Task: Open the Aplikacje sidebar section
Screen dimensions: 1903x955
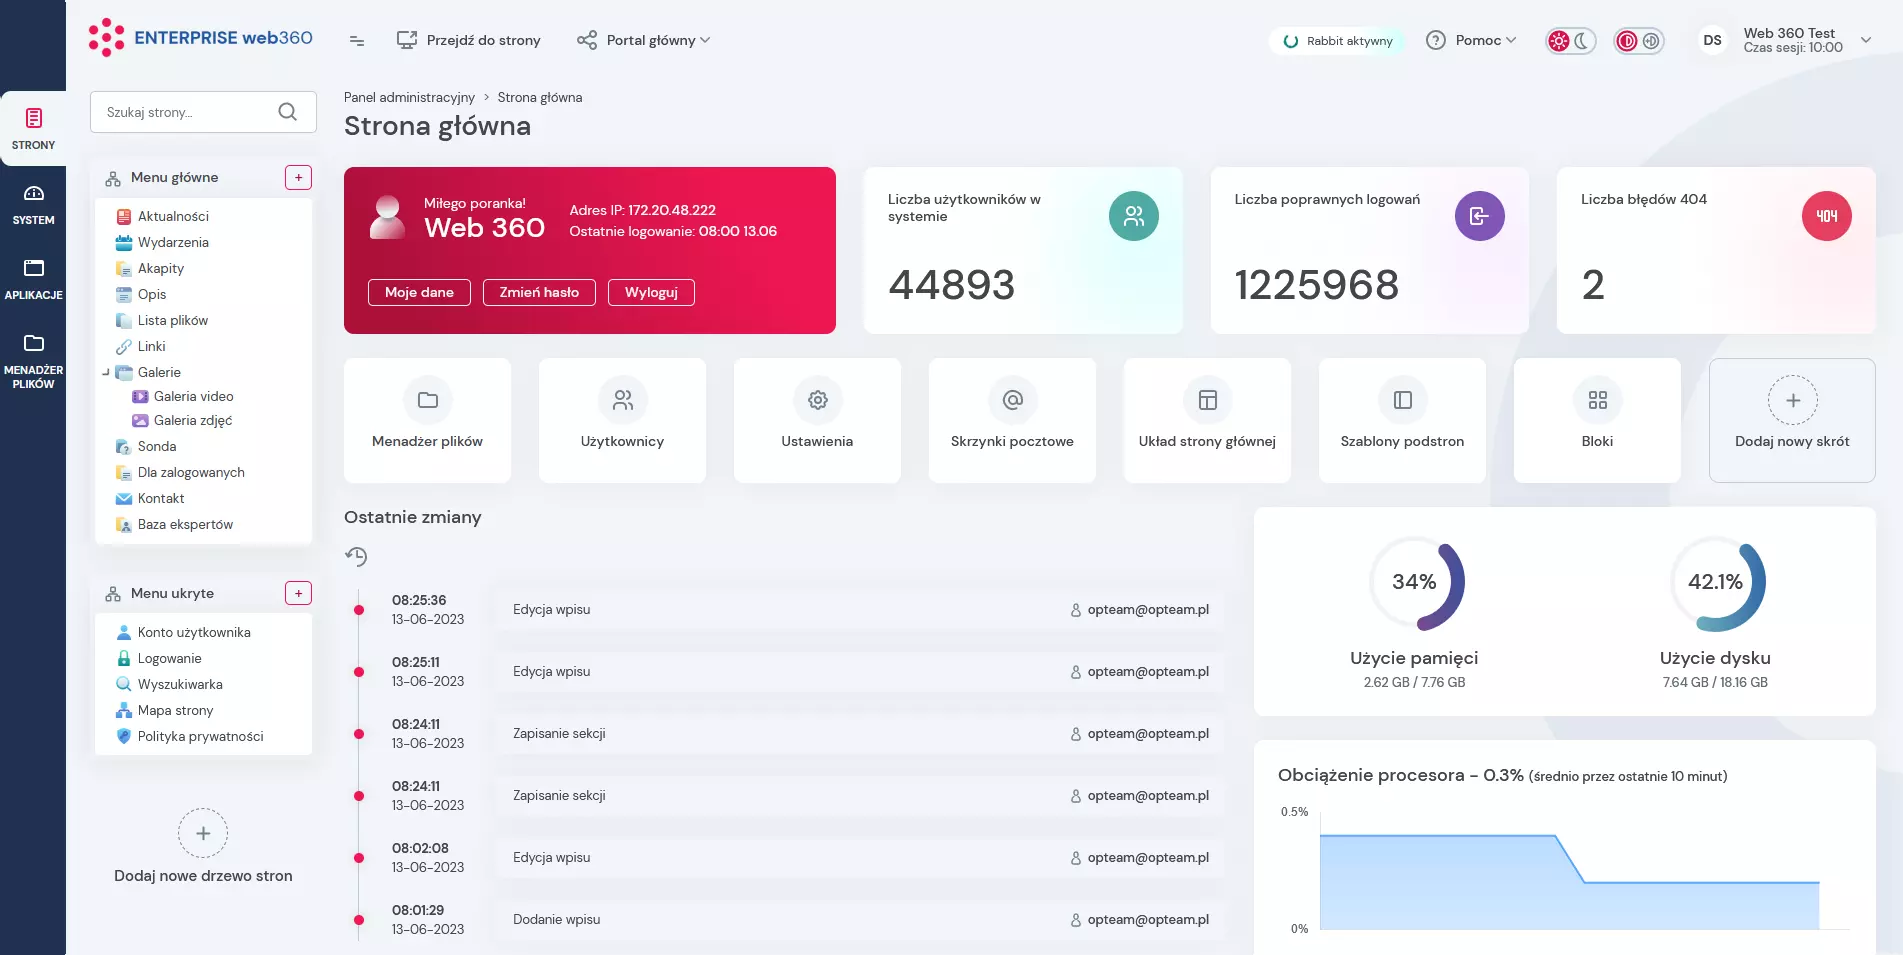Action: pyautogui.click(x=33, y=280)
